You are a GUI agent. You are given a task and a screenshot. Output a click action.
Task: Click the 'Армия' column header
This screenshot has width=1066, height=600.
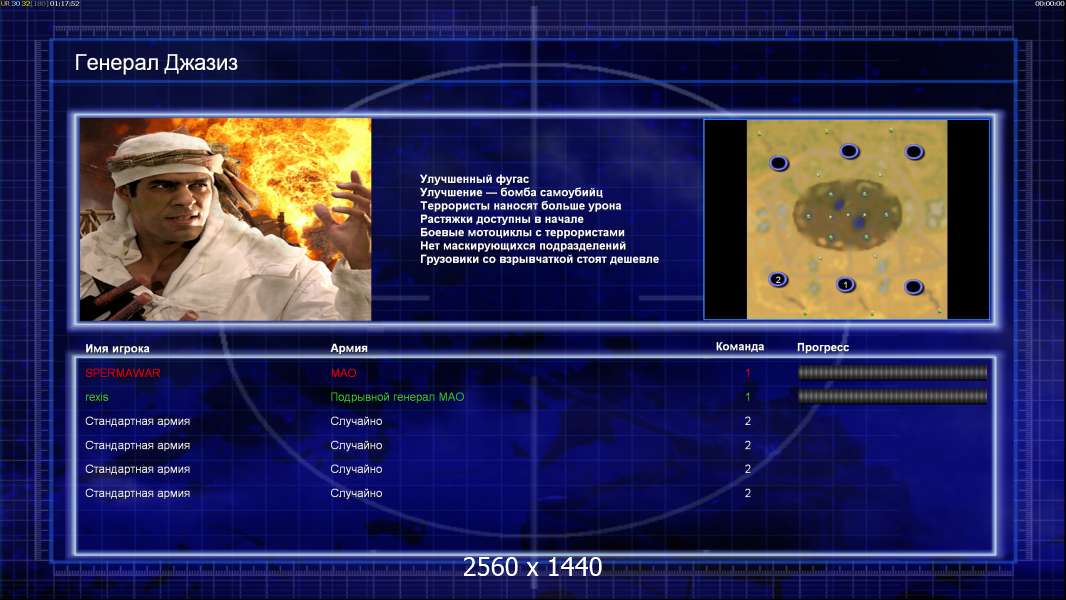349,348
